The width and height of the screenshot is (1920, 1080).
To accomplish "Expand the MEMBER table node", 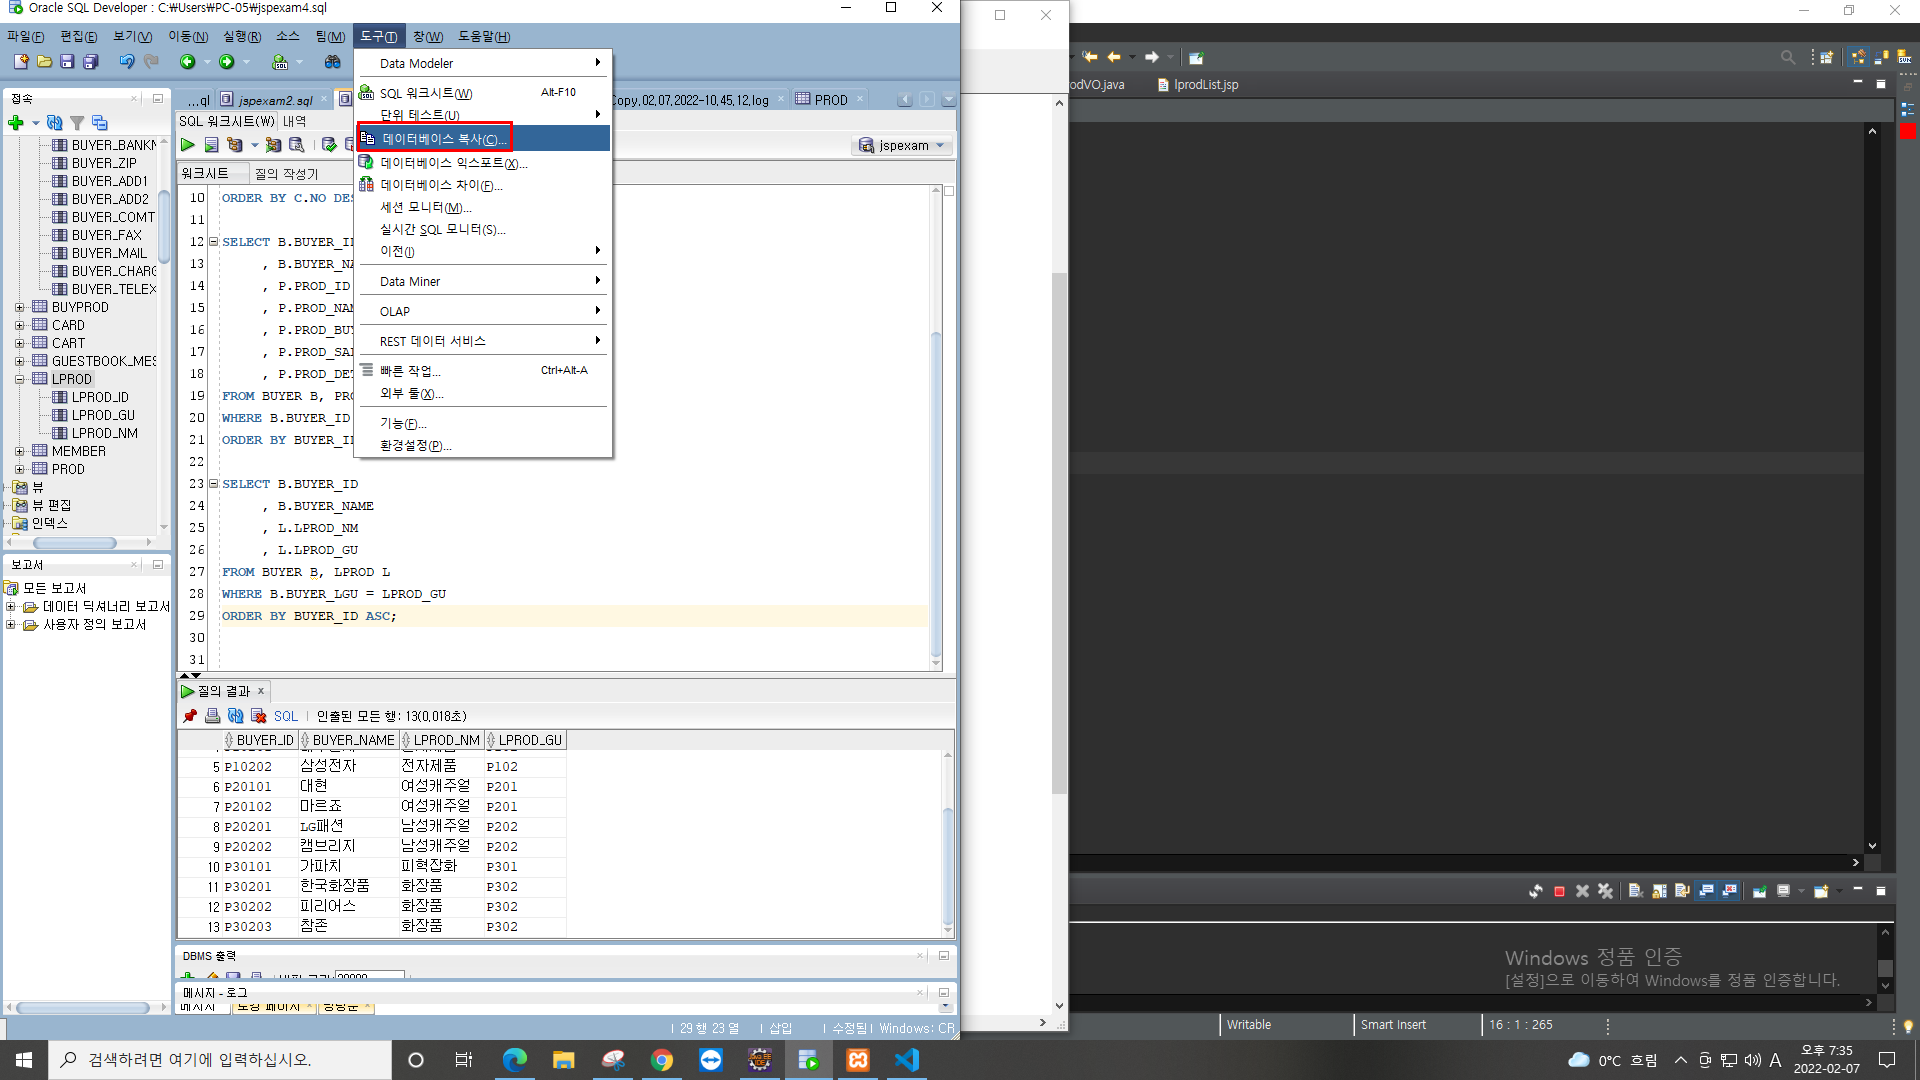I will tap(19, 451).
